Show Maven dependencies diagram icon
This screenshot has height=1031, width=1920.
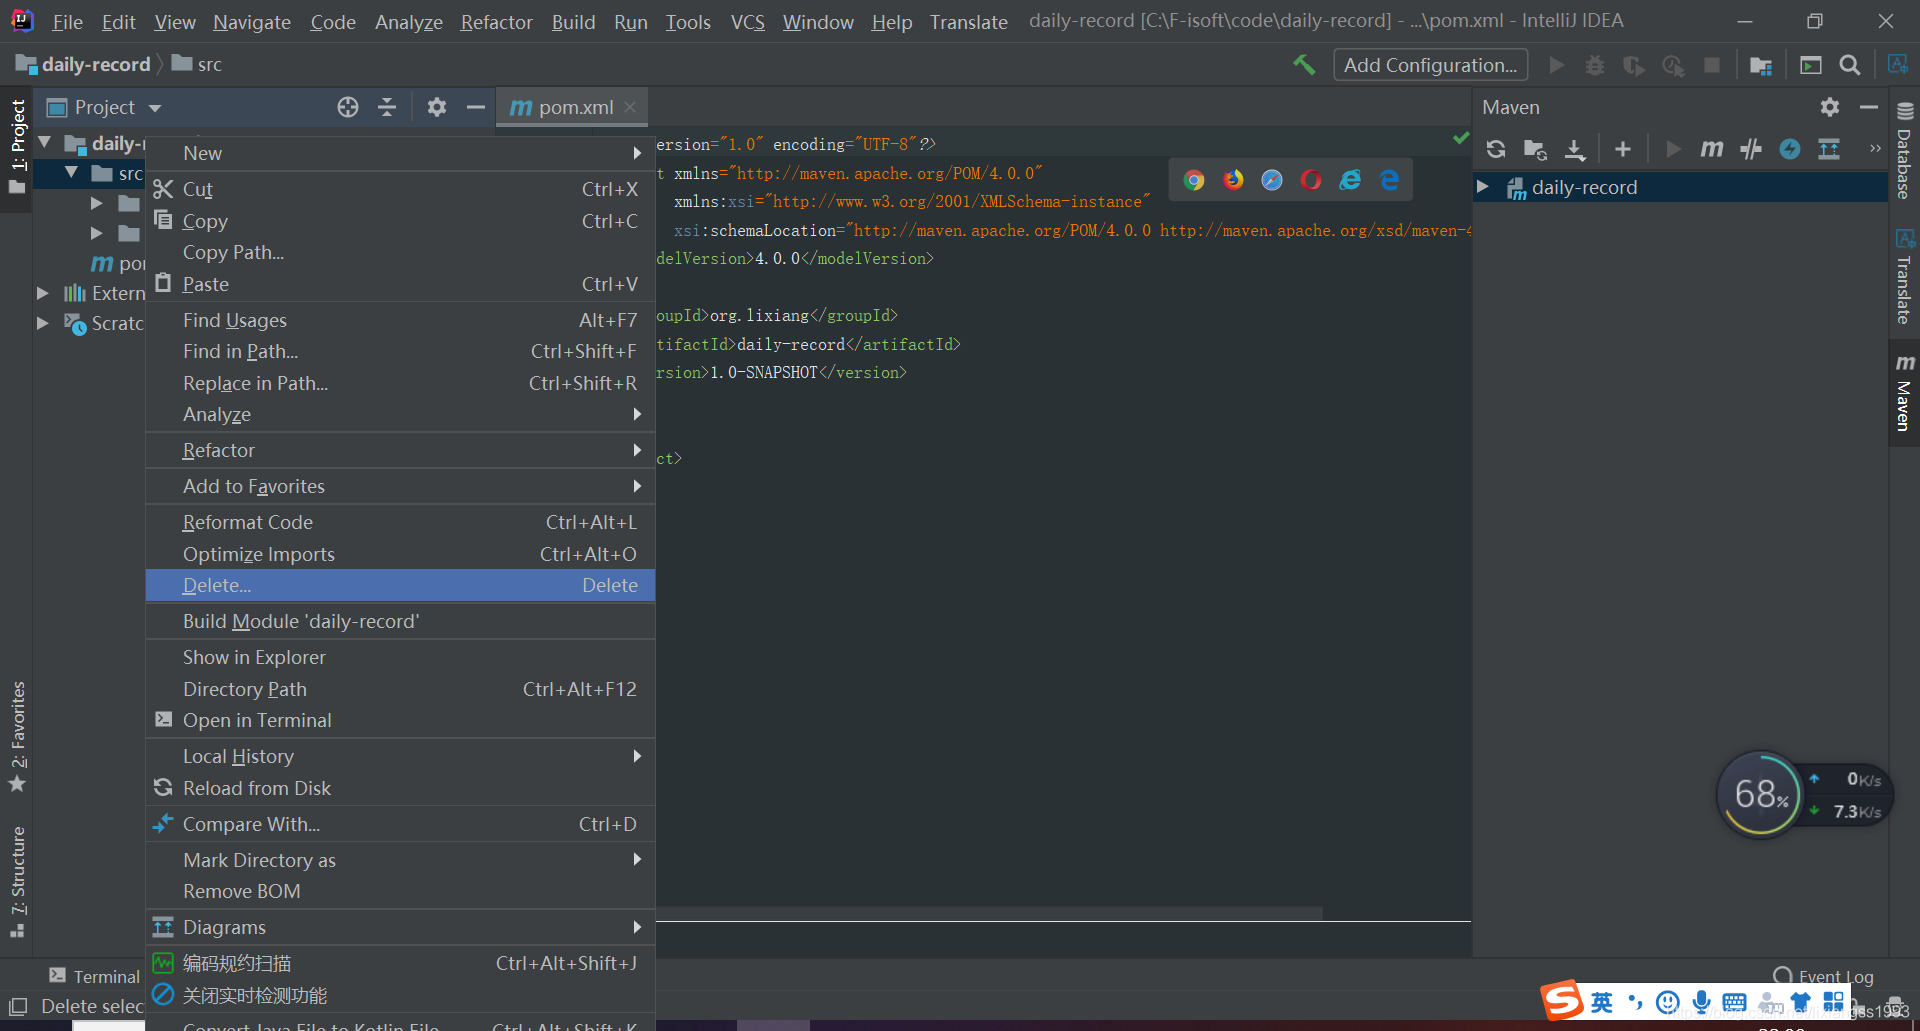(1829, 149)
